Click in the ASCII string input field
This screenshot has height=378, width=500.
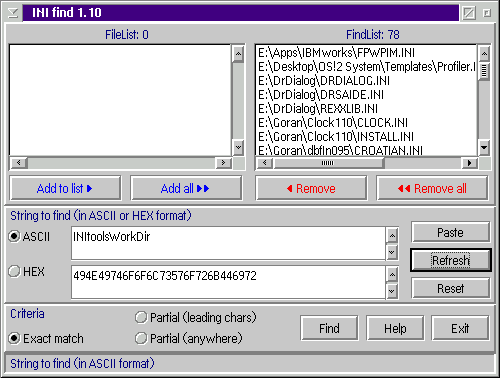pyautogui.click(x=228, y=243)
